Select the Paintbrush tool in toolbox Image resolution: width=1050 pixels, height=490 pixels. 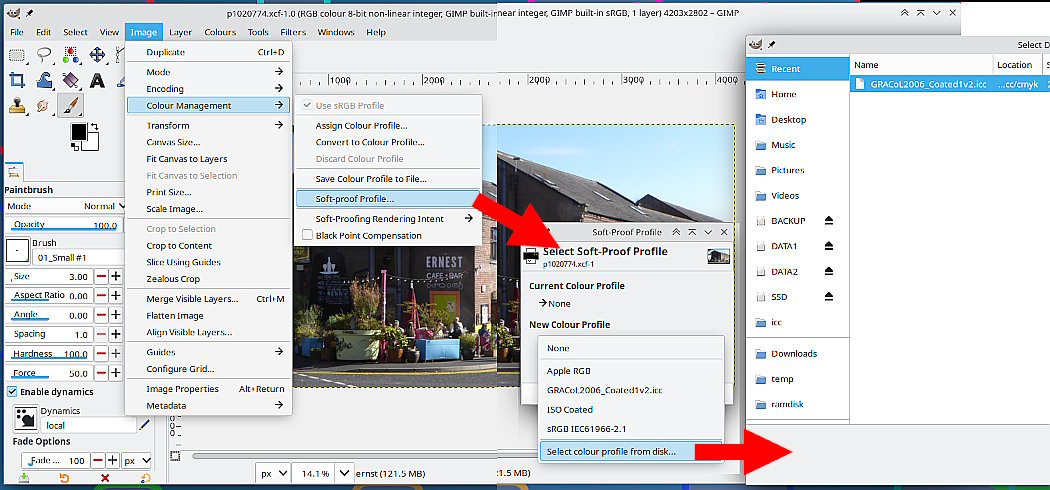coord(70,105)
